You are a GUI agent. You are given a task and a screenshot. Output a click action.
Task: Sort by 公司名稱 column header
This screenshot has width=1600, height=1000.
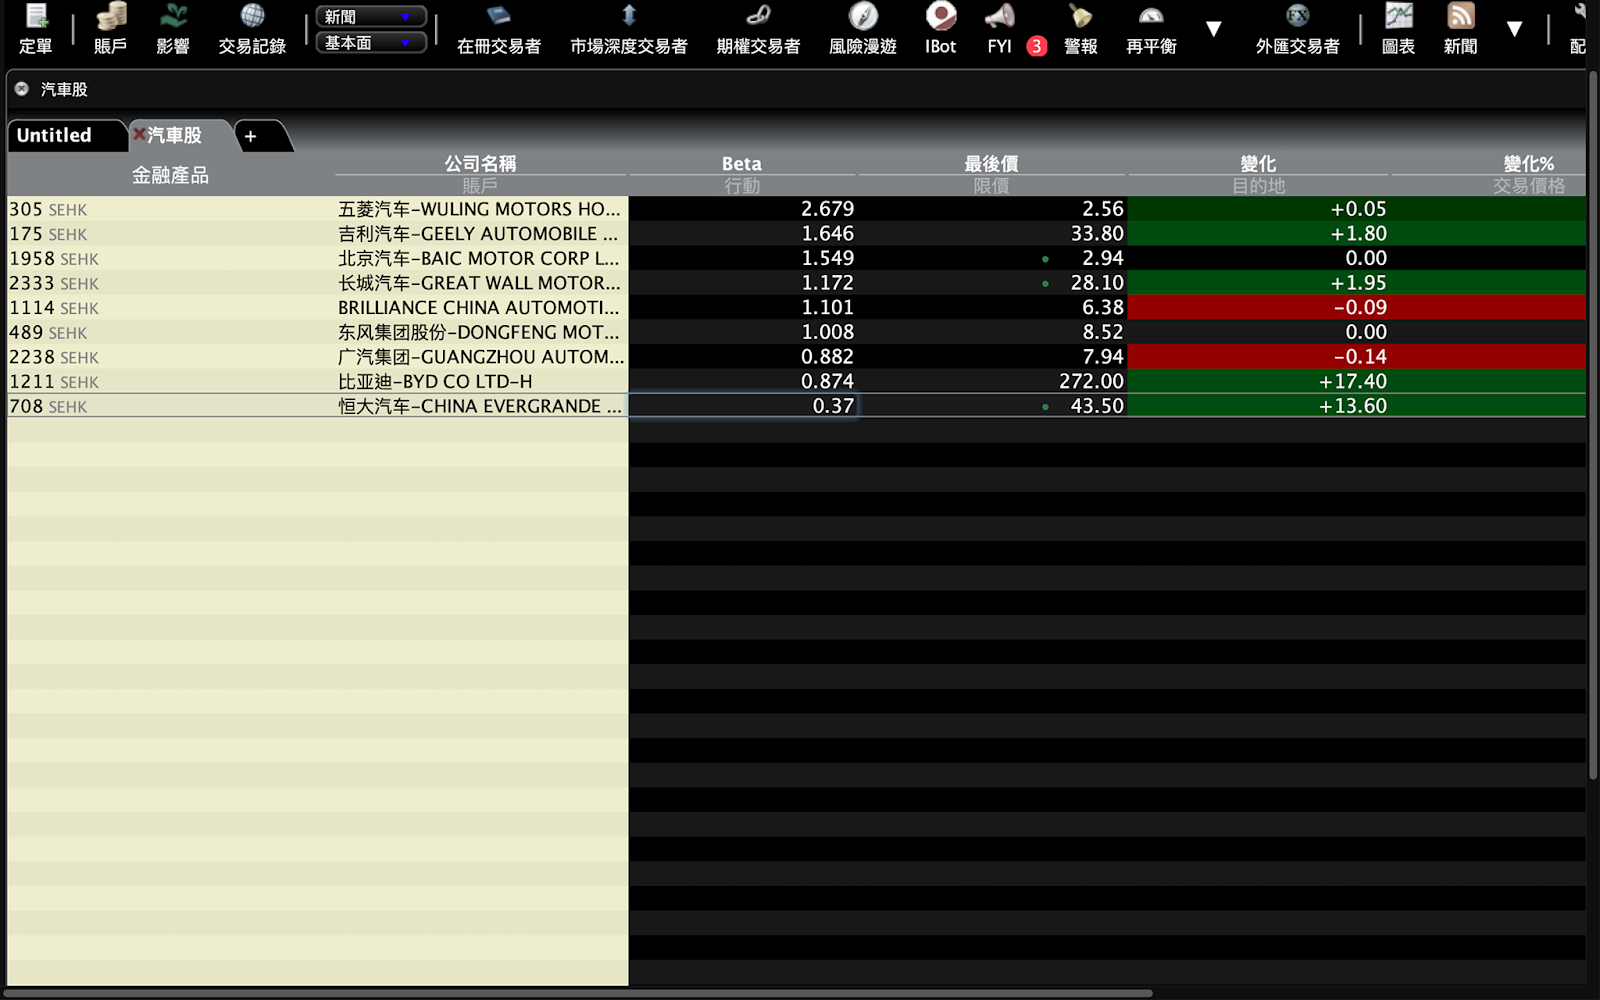pos(480,163)
